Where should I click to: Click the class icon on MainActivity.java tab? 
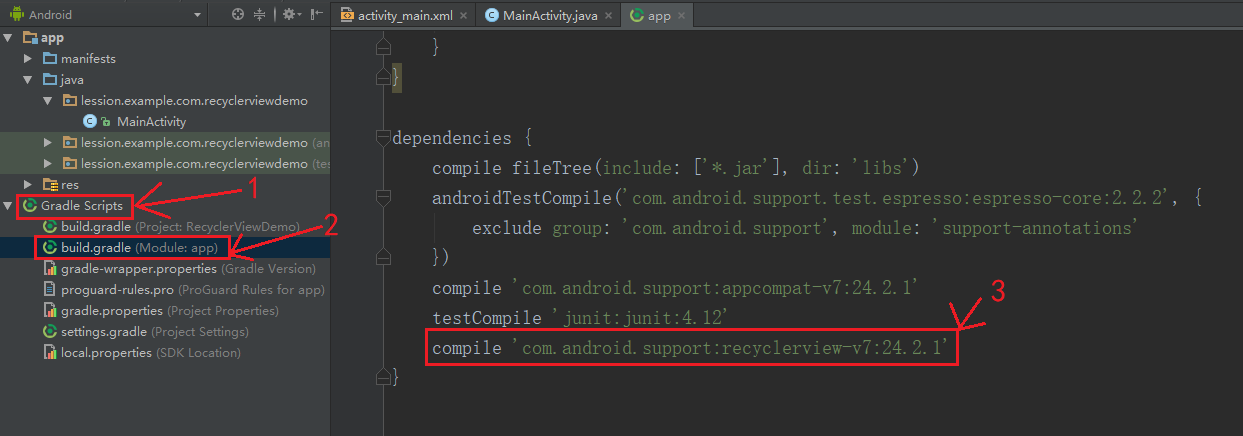(492, 16)
